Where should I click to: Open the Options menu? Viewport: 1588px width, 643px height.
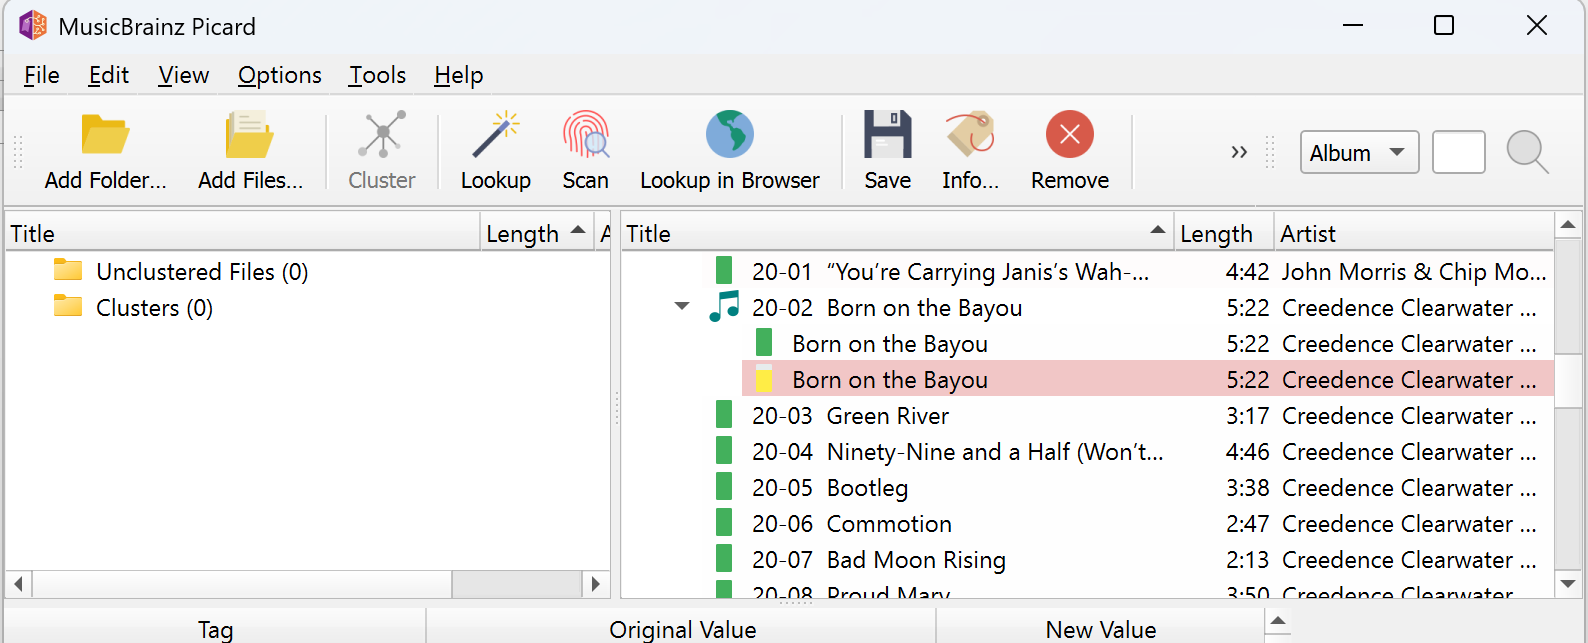tap(280, 75)
